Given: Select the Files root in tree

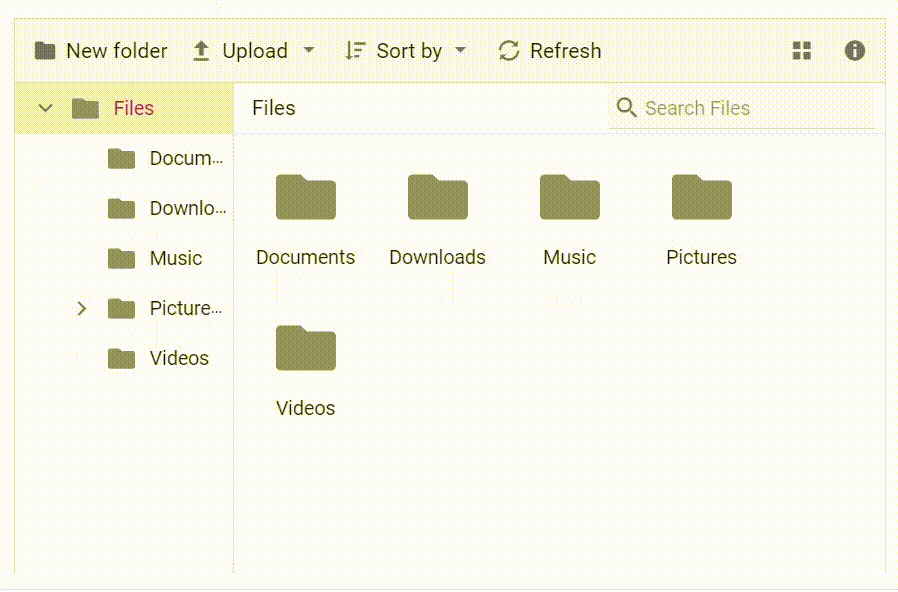Looking at the screenshot, I should point(124,108).
